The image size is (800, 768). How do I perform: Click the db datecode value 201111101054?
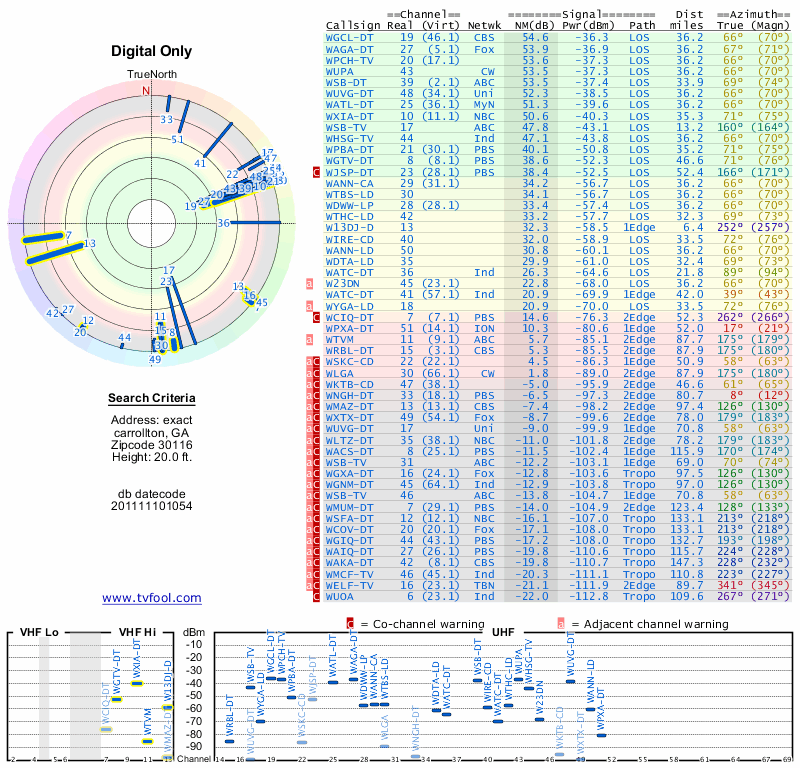(152, 506)
